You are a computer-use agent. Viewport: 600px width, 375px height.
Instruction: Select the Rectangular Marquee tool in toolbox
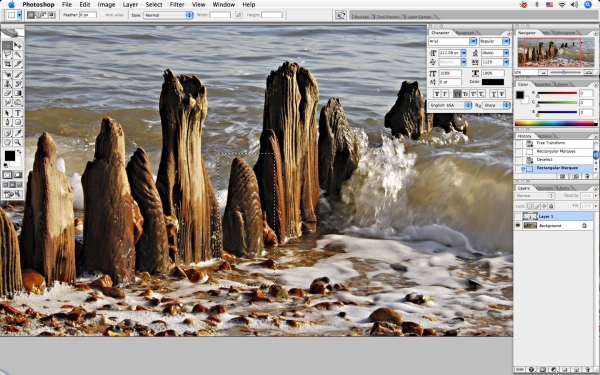click(x=7, y=46)
